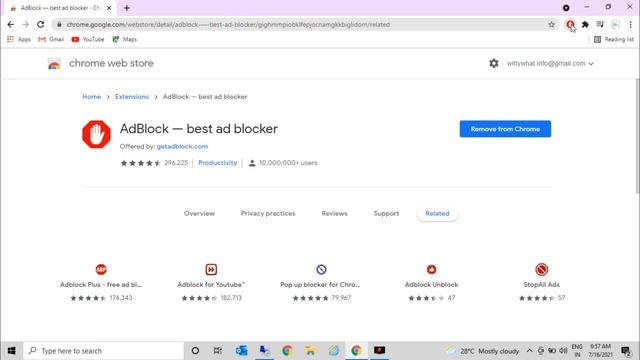Show hidden system tray icons
The height and width of the screenshot is (360, 640).
[x=529, y=351]
